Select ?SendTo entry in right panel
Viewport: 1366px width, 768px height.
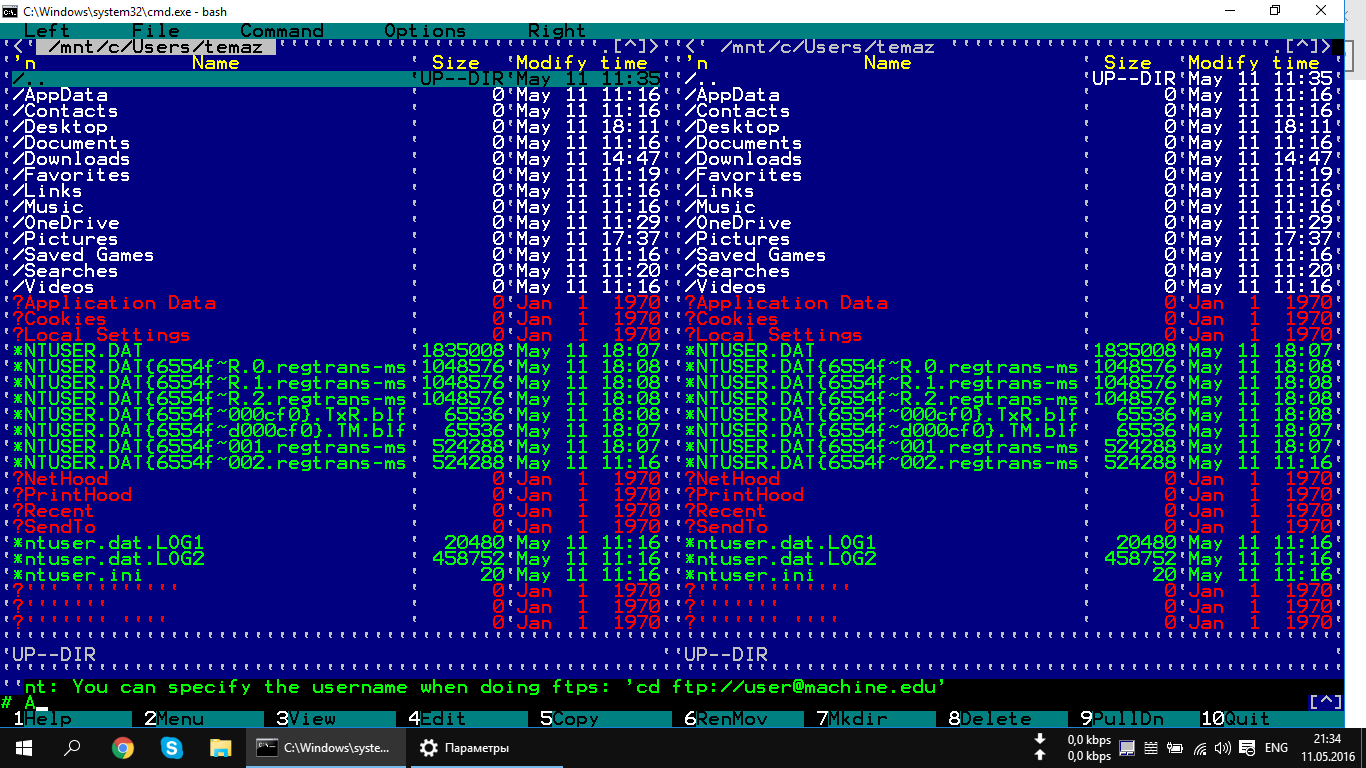pos(1008,527)
